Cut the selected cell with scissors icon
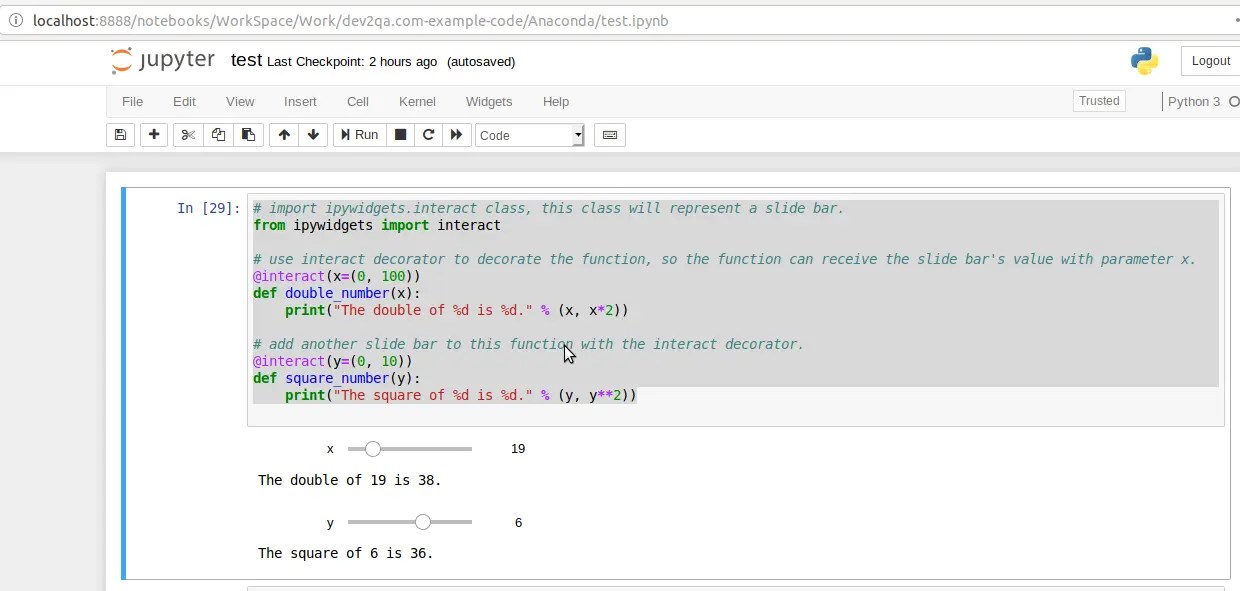1240x591 pixels. coord(188,134)
